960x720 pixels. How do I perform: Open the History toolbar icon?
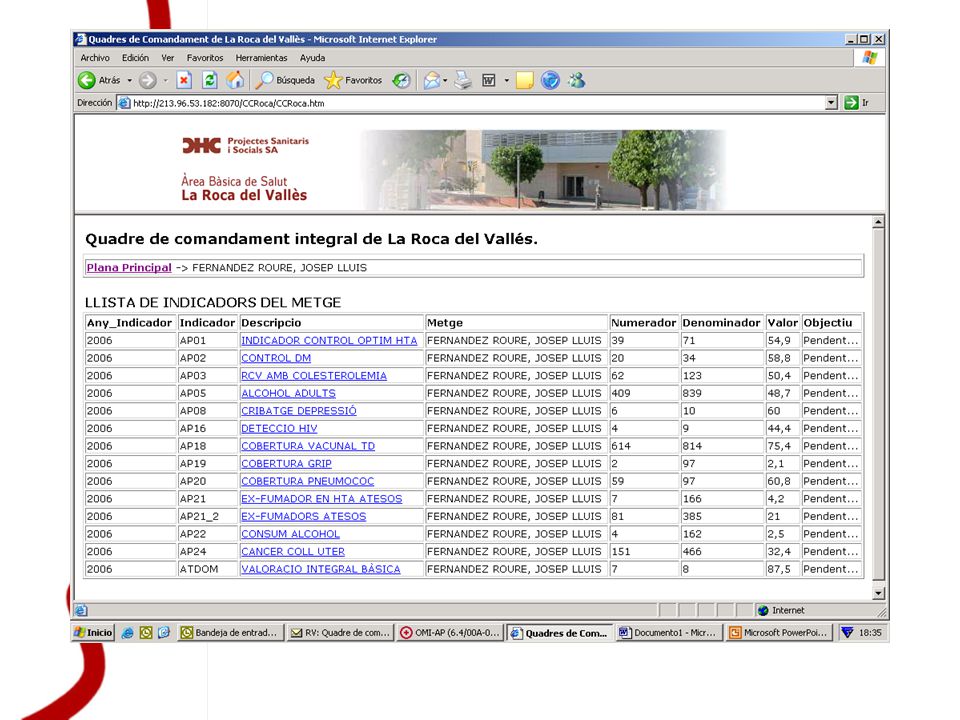click(402, 80)
